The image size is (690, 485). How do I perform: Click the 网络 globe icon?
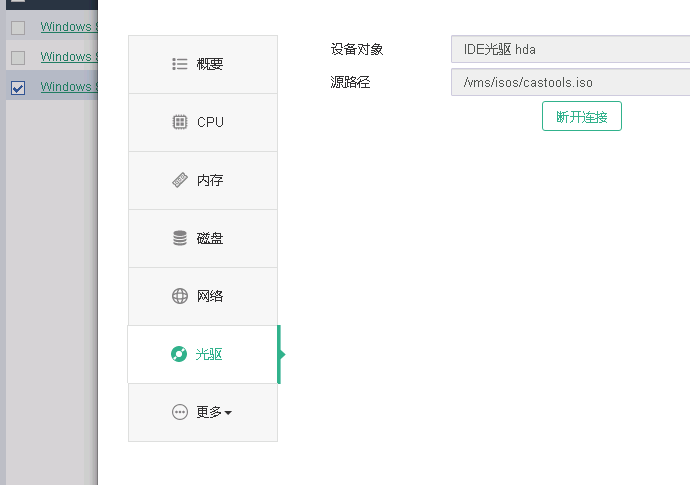pos(180,296)
